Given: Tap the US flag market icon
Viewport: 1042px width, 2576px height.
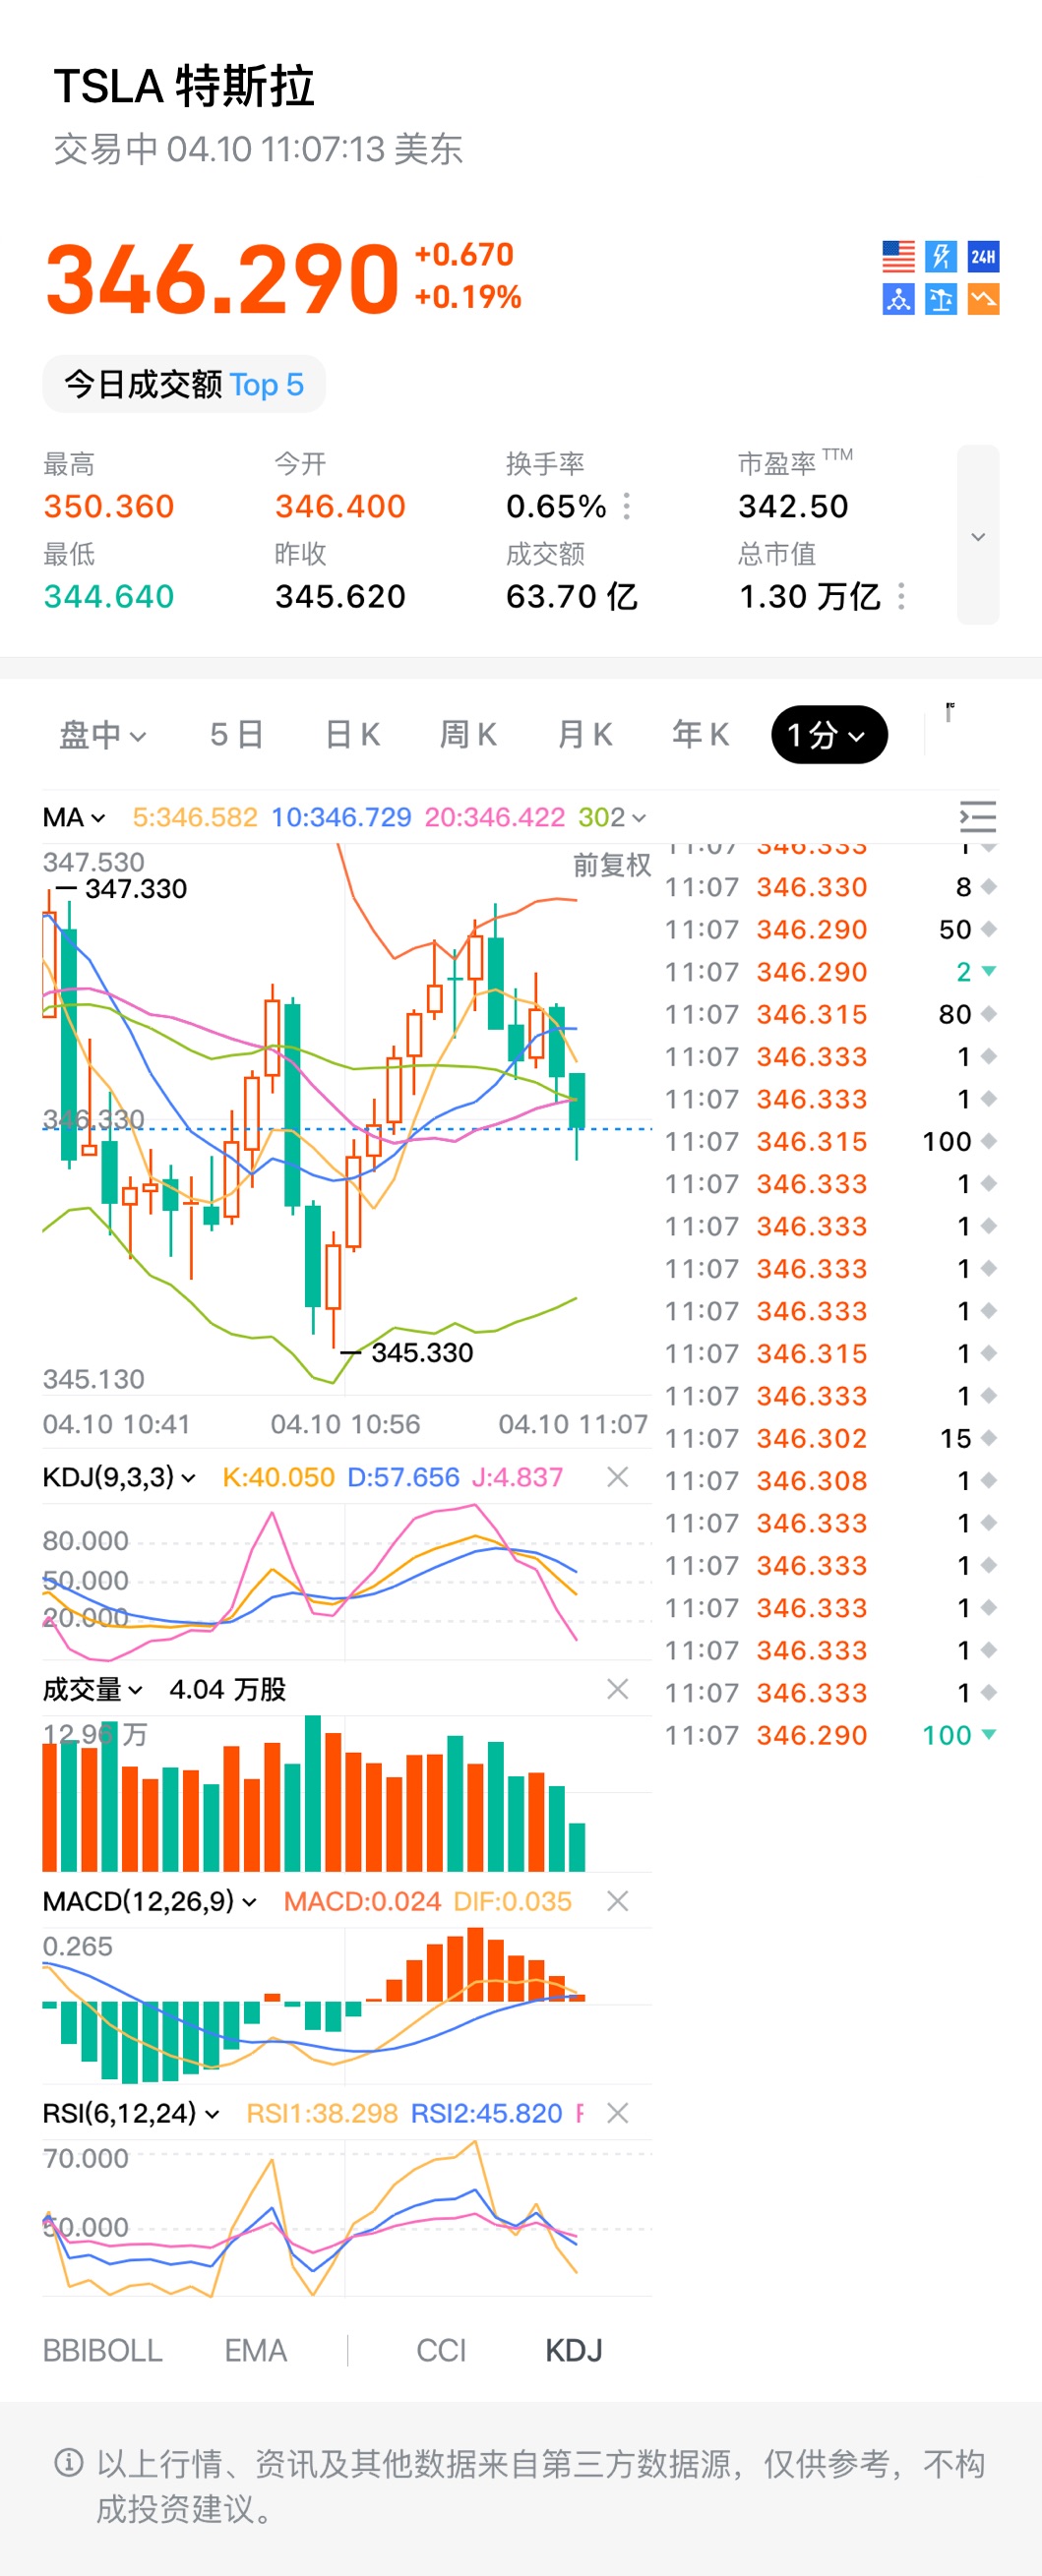Looking at the screenshot, I should tap(898, 257).
